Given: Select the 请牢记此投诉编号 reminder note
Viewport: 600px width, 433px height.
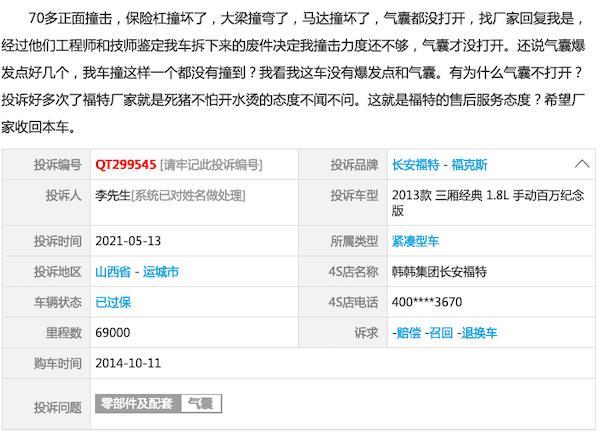Looking at the screenshot, I should [x=211, y=165].
